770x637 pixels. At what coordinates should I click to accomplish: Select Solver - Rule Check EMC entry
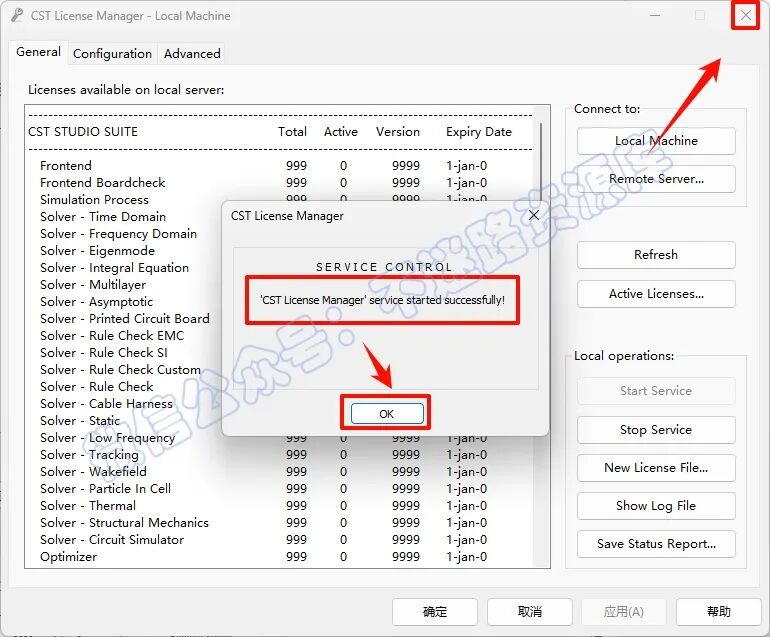[112, 336]
